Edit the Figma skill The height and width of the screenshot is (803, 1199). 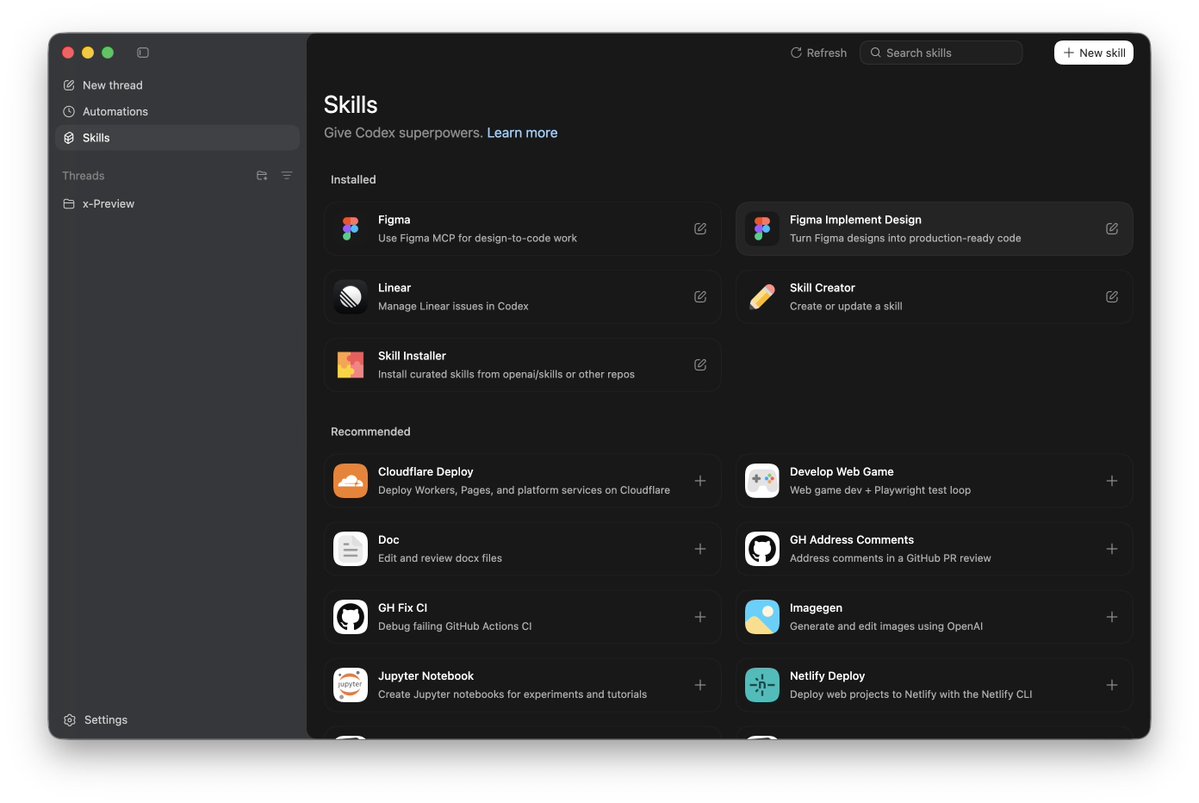click(x=700, y=229)
